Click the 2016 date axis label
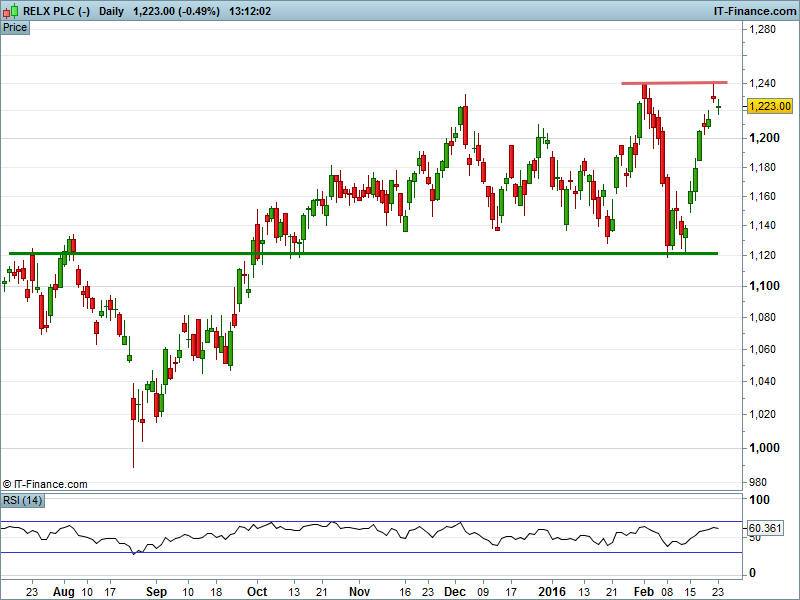The image size is (800, 600). [552, 591]
